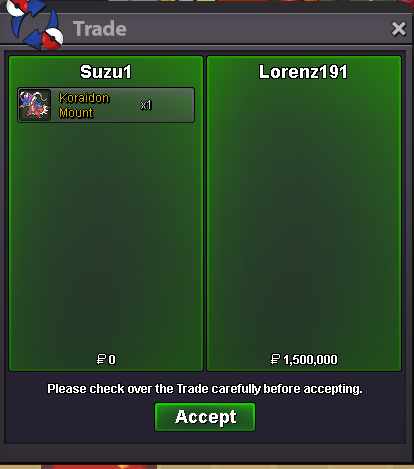The image size is (414, 469).
Task: Click the Pokedollar symbol in Suzu1's panel
Action: coord(101,359)
